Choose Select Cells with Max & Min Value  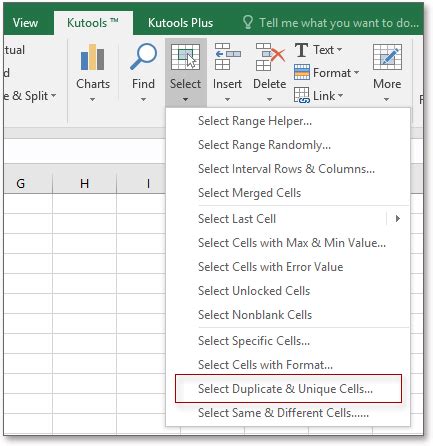(288, 243)
